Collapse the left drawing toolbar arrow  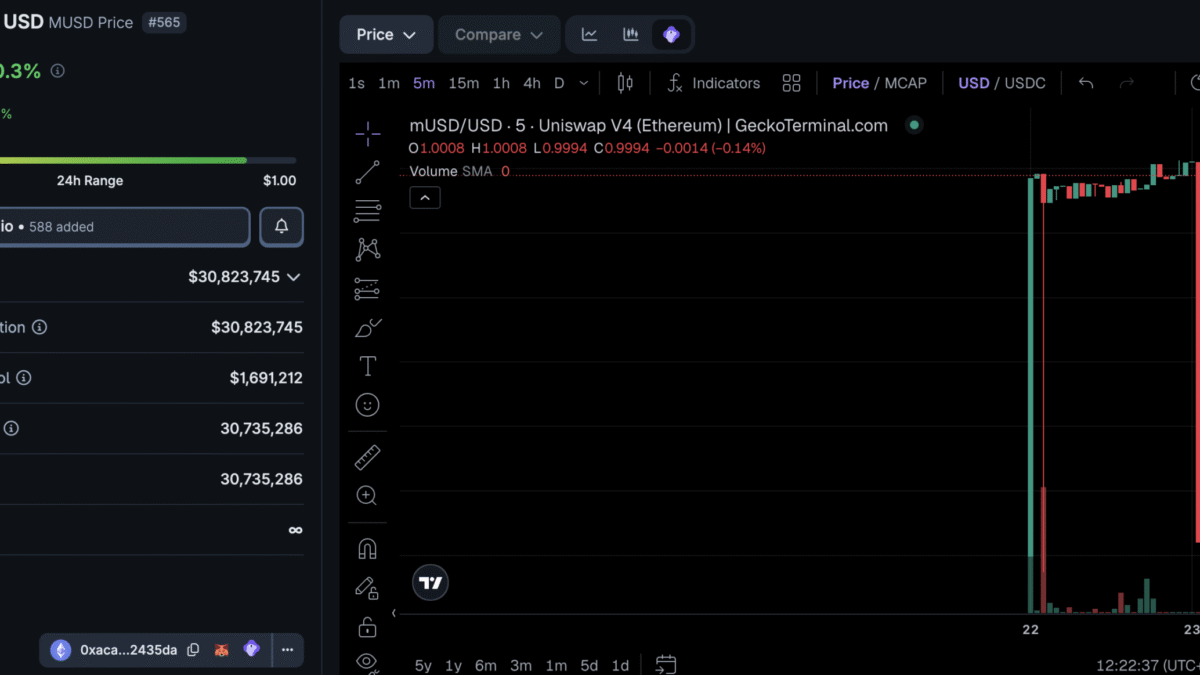tap(393, 613)
